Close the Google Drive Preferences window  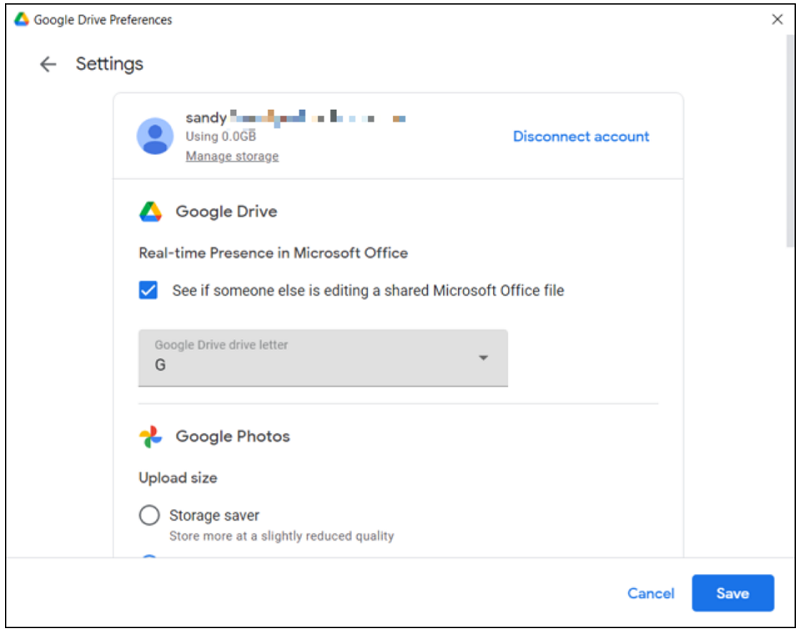point(777,19)
